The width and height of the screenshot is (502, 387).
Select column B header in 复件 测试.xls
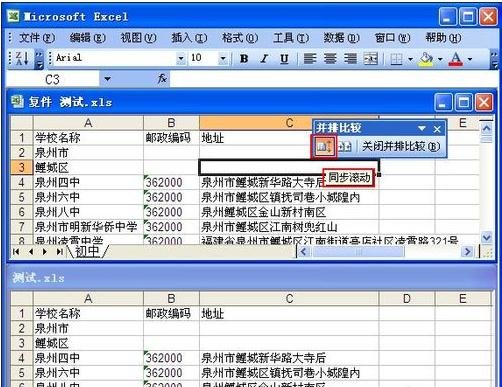171,123
